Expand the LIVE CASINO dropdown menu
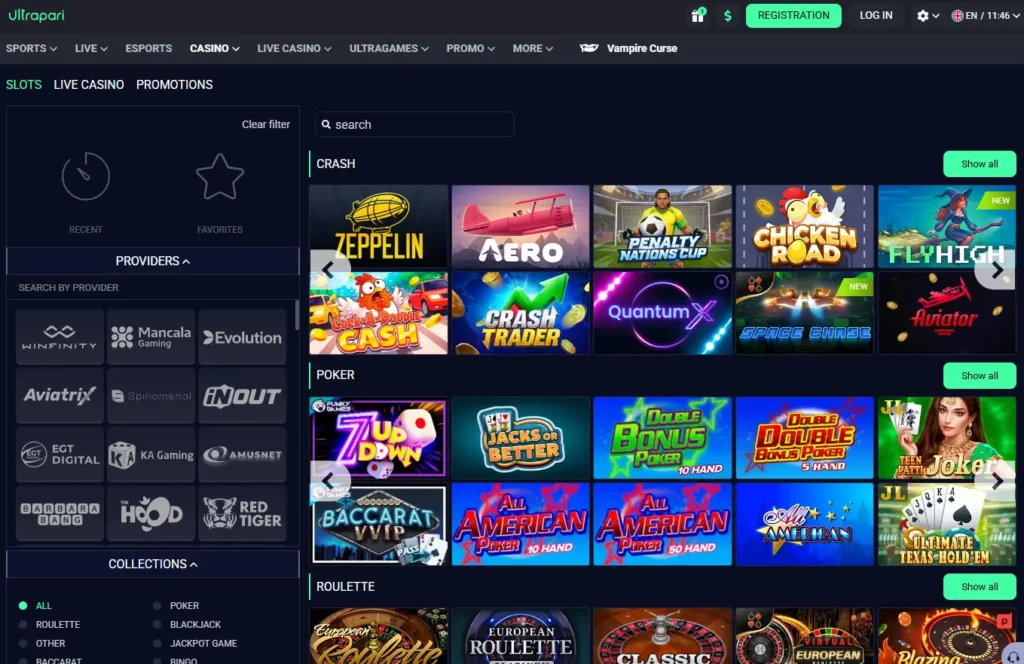1024x664 pixels. tap(294, 48)
